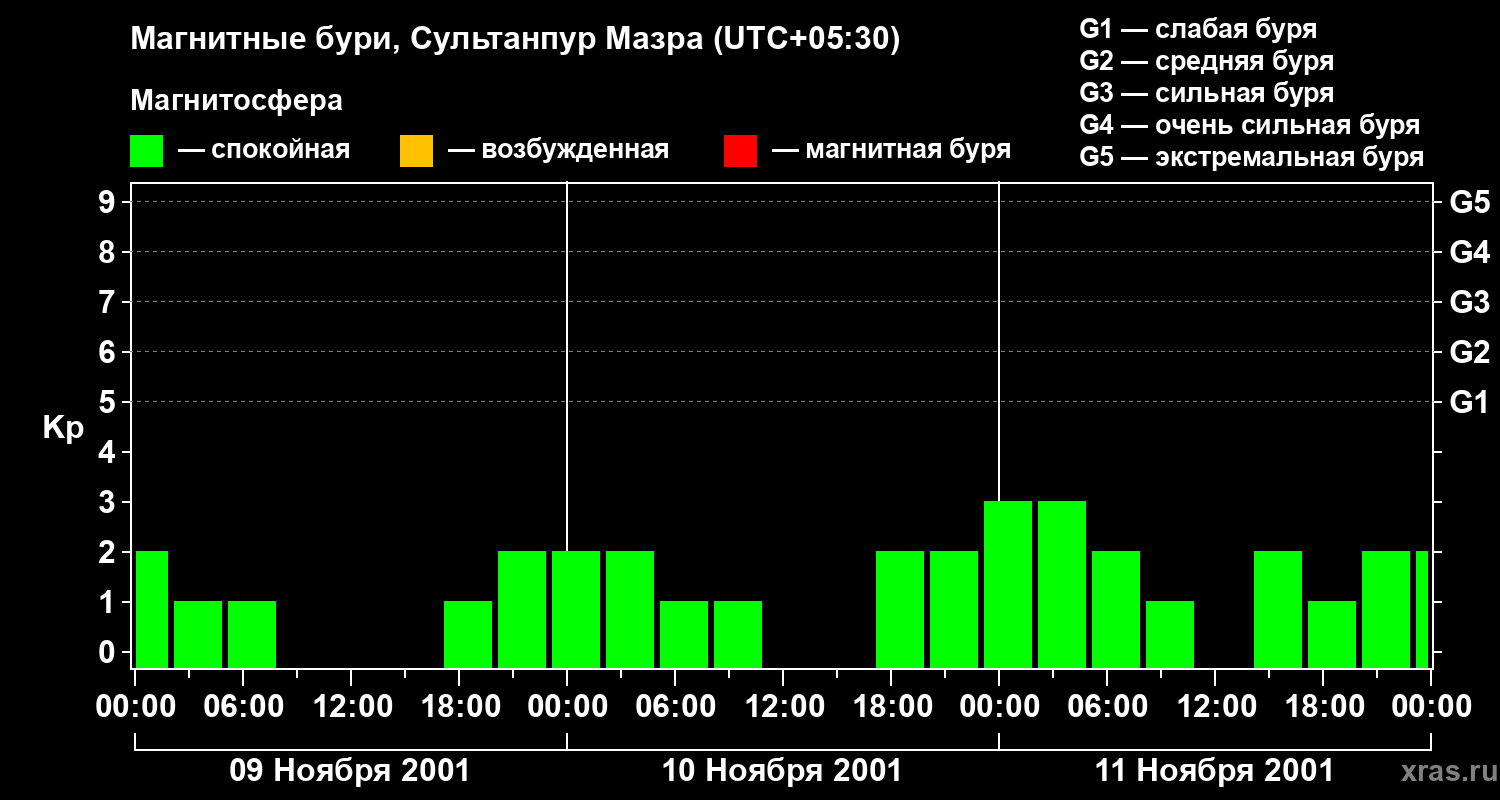Click the G4 label on the right axis
The width and height of the screenshot is (1500, 800).
click(x=1469, y=253)
